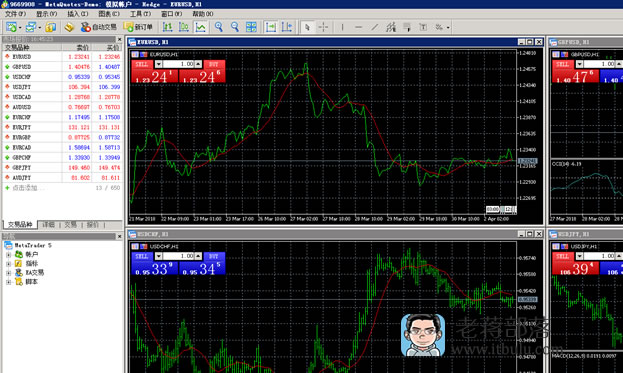This screenshot has height=373, width=623.
Task: Open dropdown arrow beside profiles icon
Action: click(x=39, y=27)
